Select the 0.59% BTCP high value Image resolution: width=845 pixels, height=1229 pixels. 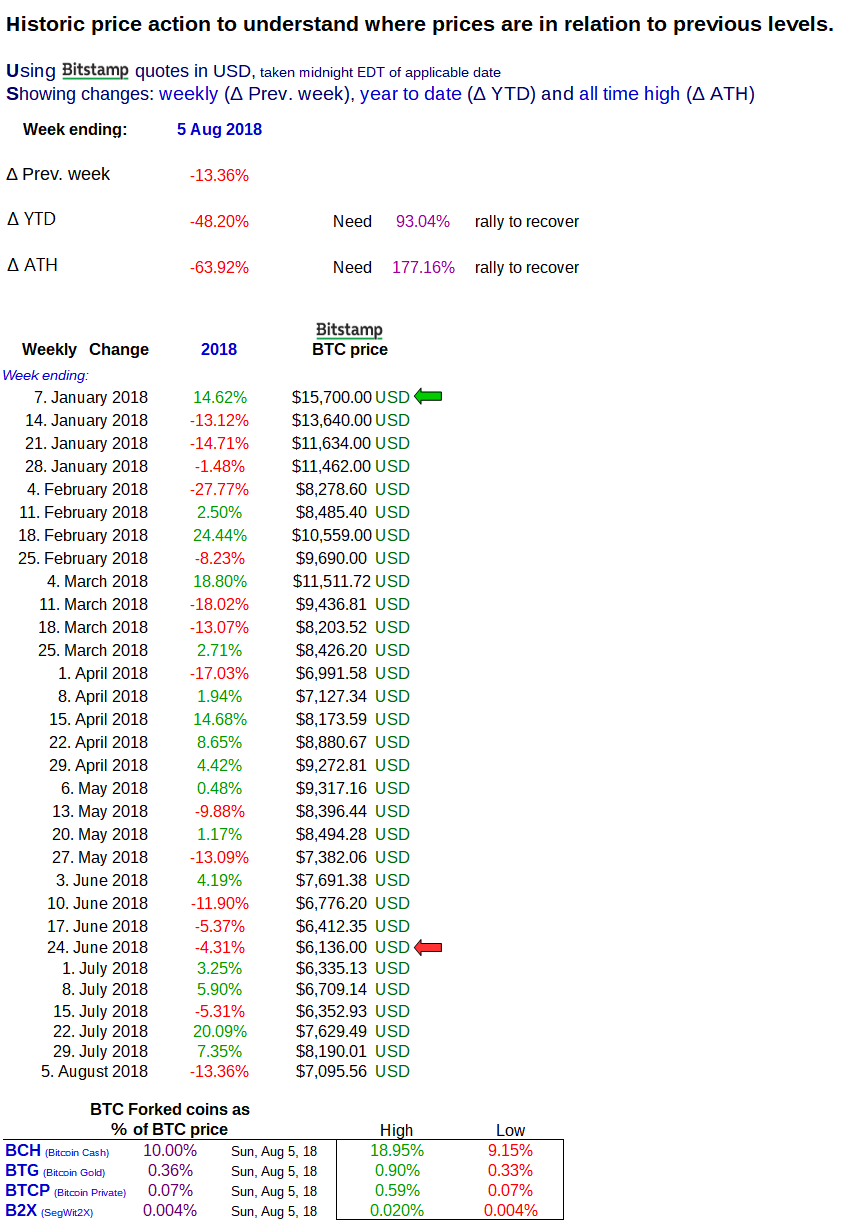[397, 1191]
